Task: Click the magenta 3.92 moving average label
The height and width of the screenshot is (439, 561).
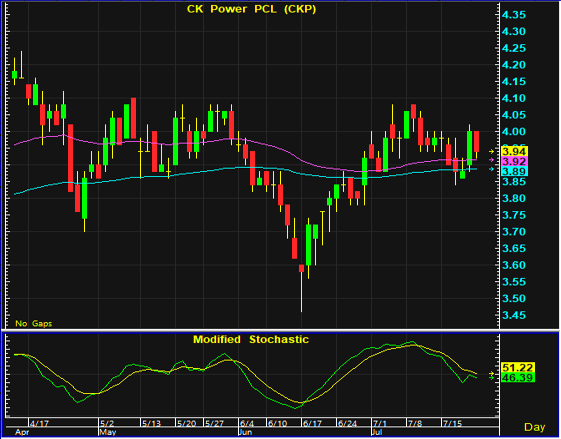Action: pyautogui.click(x=514, y=161)
